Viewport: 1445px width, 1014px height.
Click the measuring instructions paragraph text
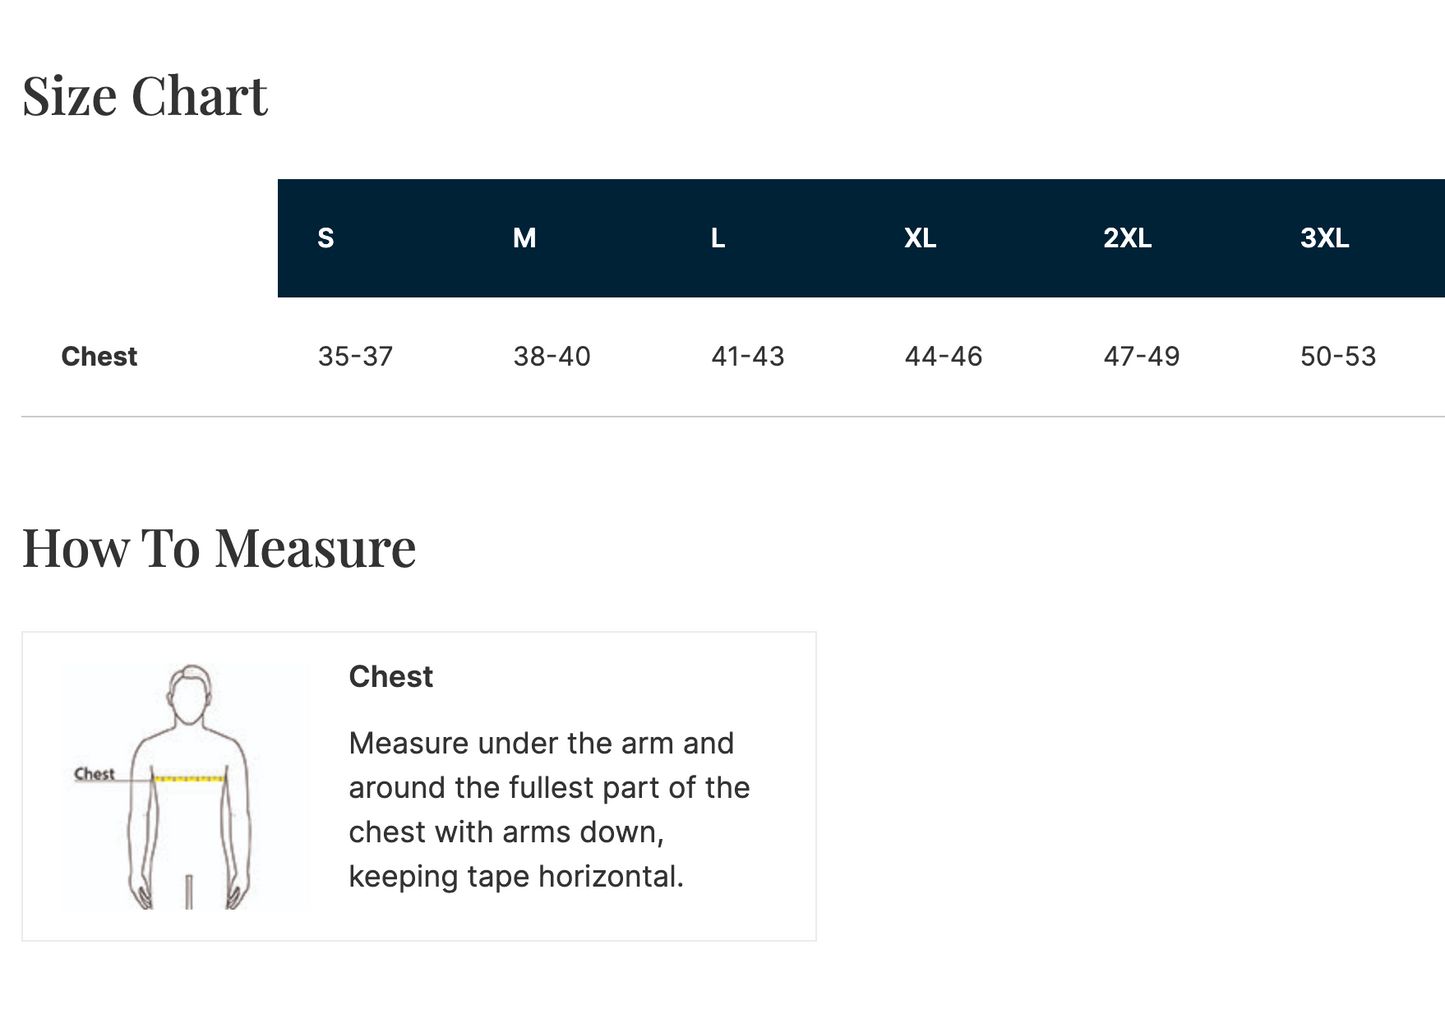tap(549, 810)
